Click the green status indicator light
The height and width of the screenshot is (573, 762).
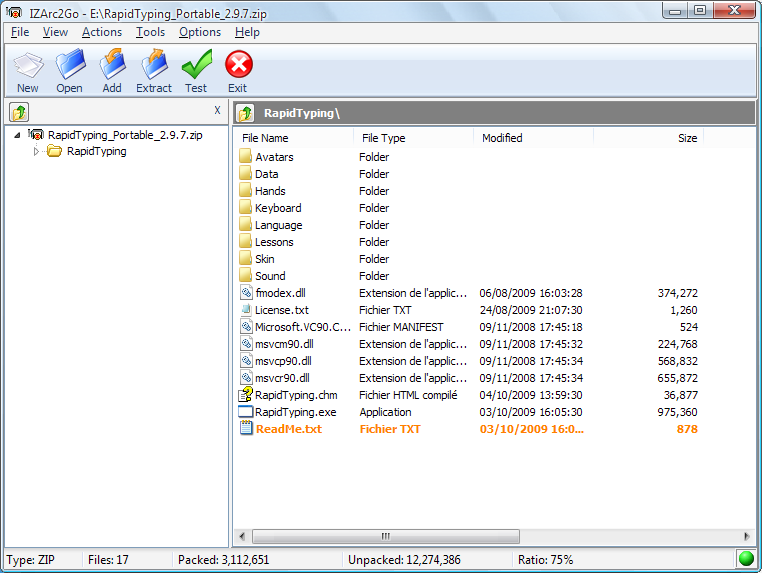click(x=745, y=559)
